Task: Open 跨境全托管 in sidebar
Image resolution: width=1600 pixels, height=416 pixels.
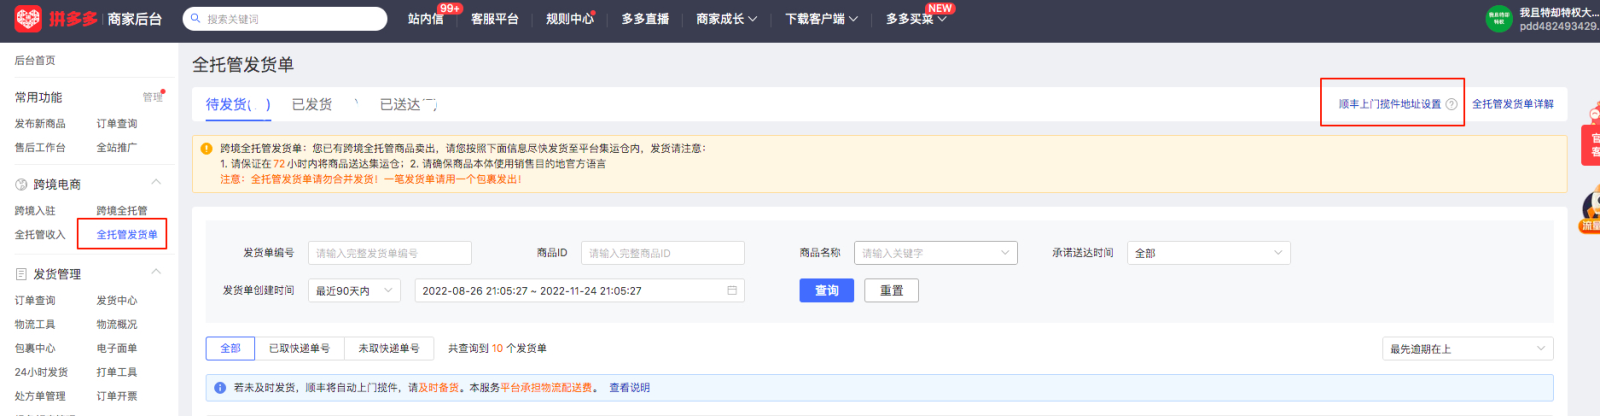Action: pyautogui.click(x=122, y=211)
